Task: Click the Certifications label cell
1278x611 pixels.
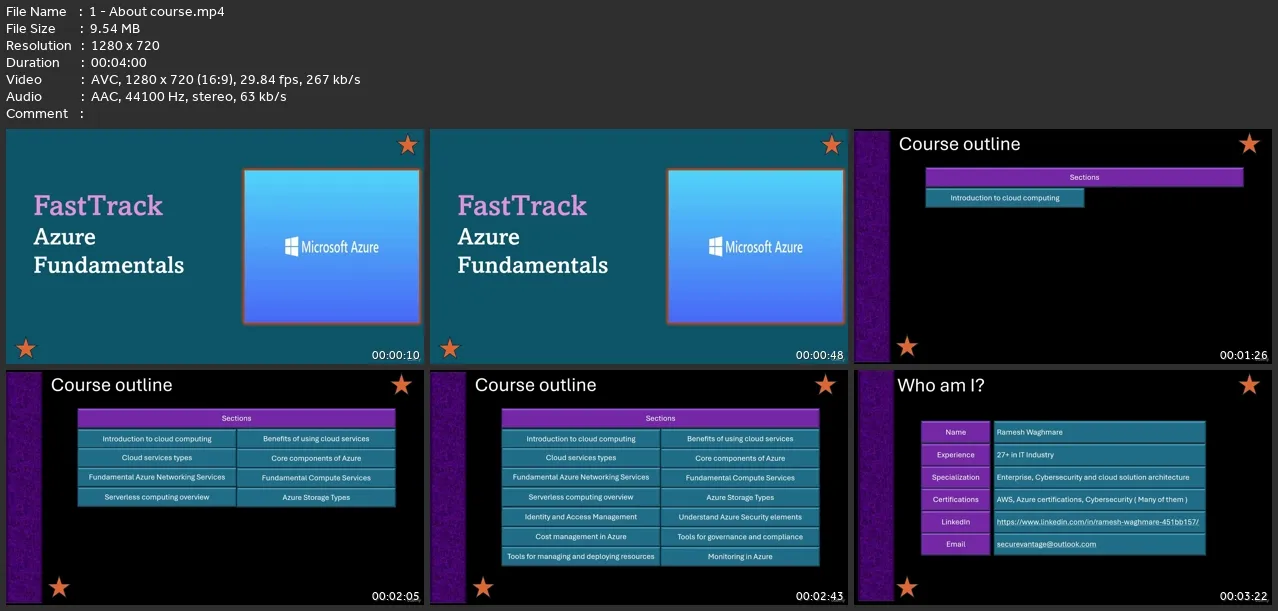Action: pyautogui.click(x=956, y=500)
